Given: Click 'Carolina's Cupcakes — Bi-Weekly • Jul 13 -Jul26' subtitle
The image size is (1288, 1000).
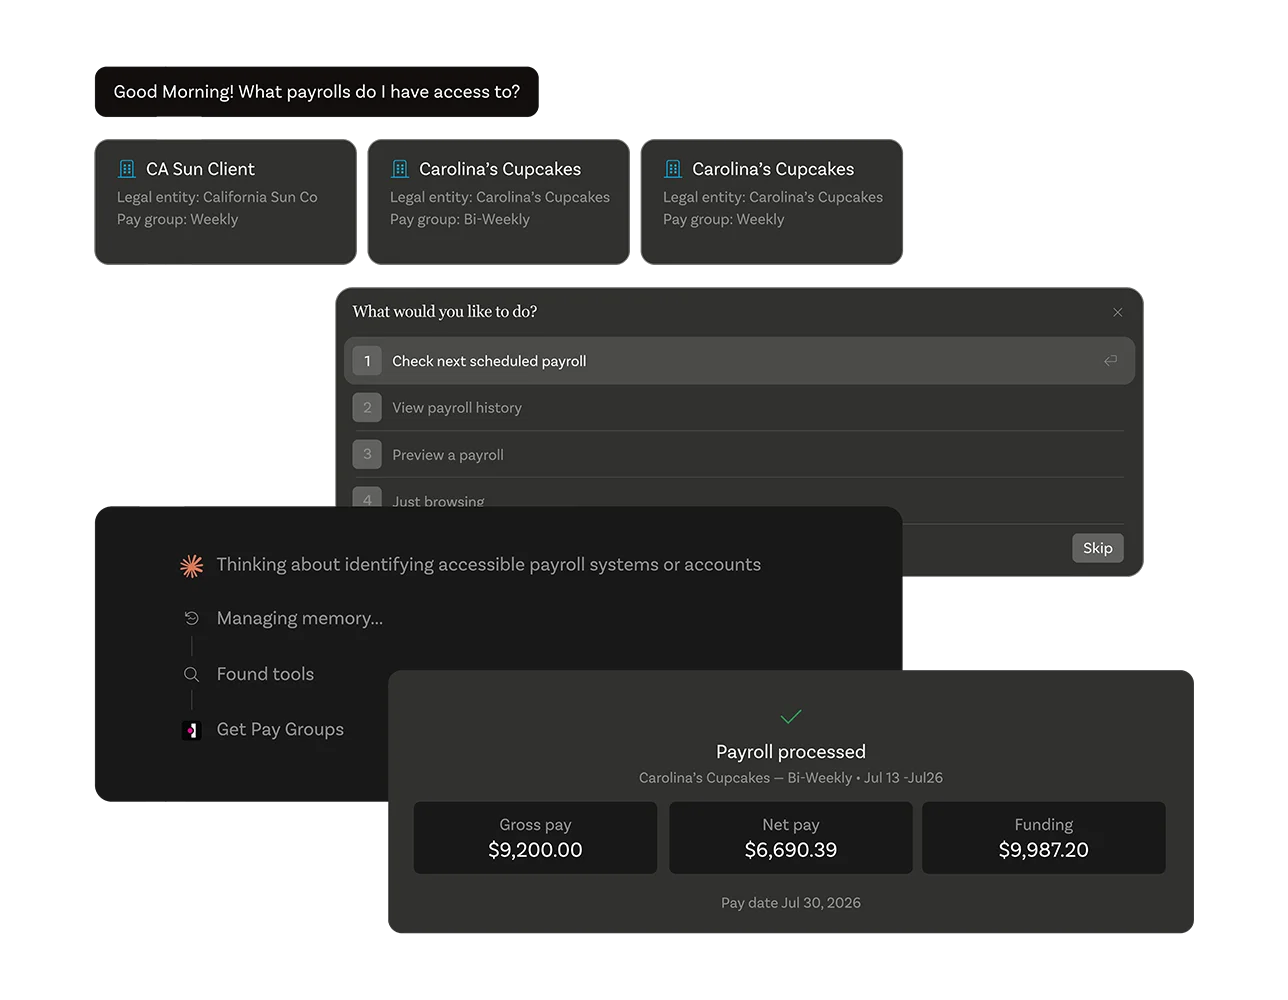Looking at the screenshot, I should [x=791, y=778].
